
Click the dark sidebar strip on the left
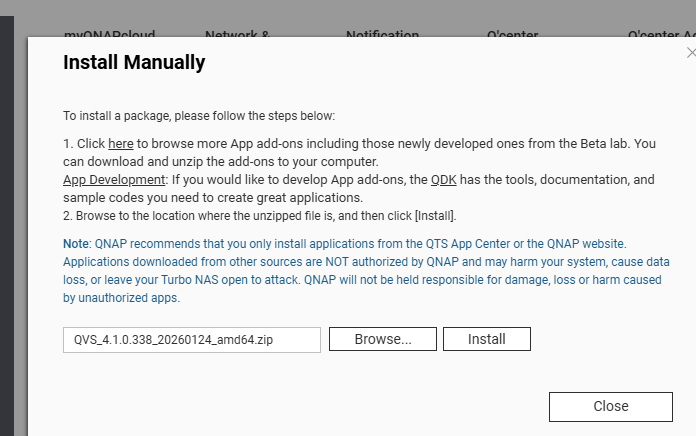point(6,220)
